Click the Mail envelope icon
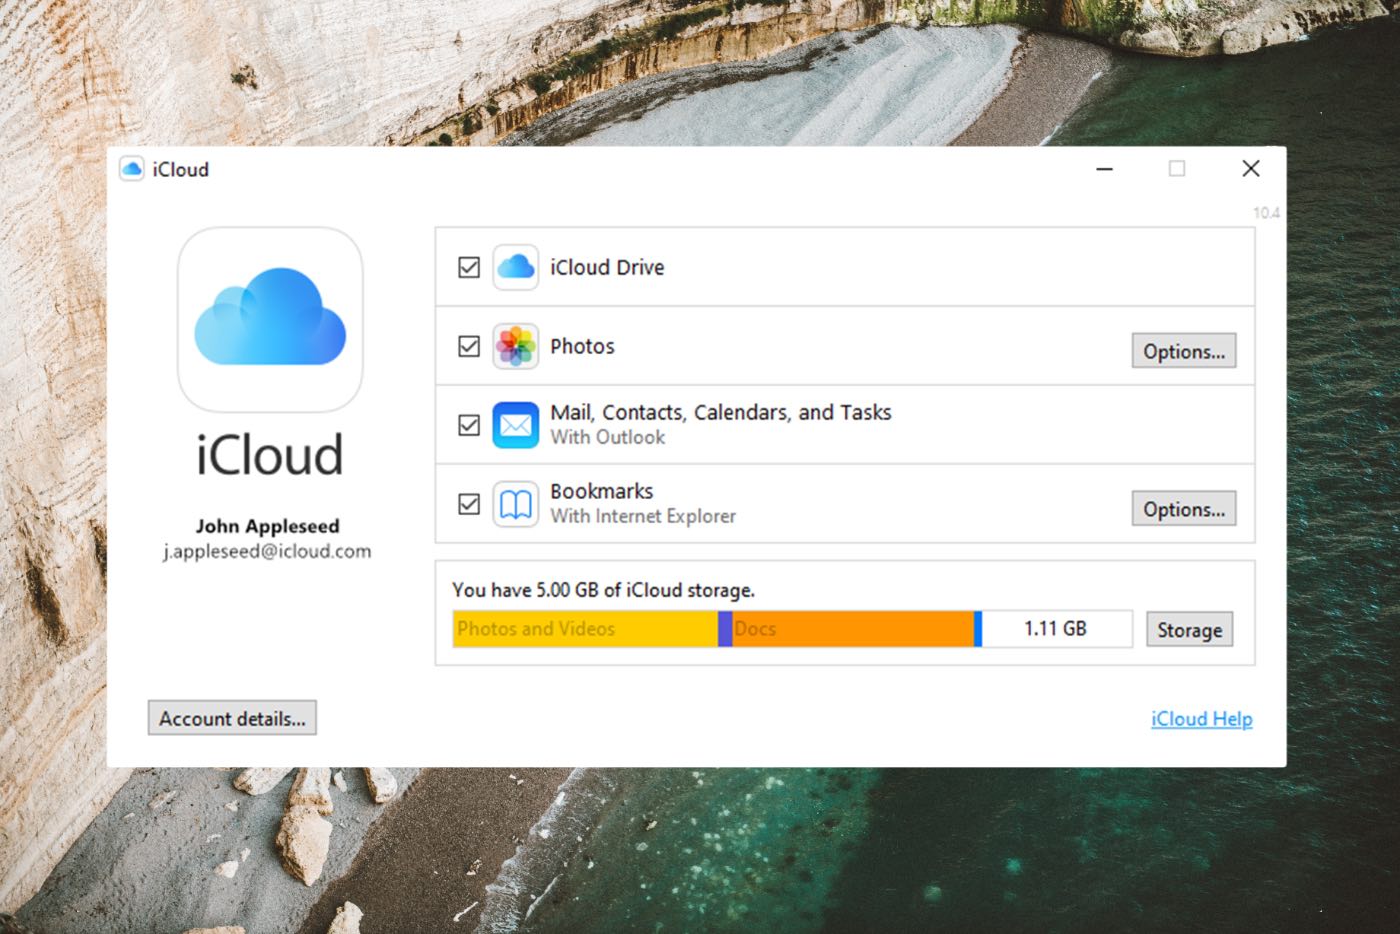 [x=516, y=425]
